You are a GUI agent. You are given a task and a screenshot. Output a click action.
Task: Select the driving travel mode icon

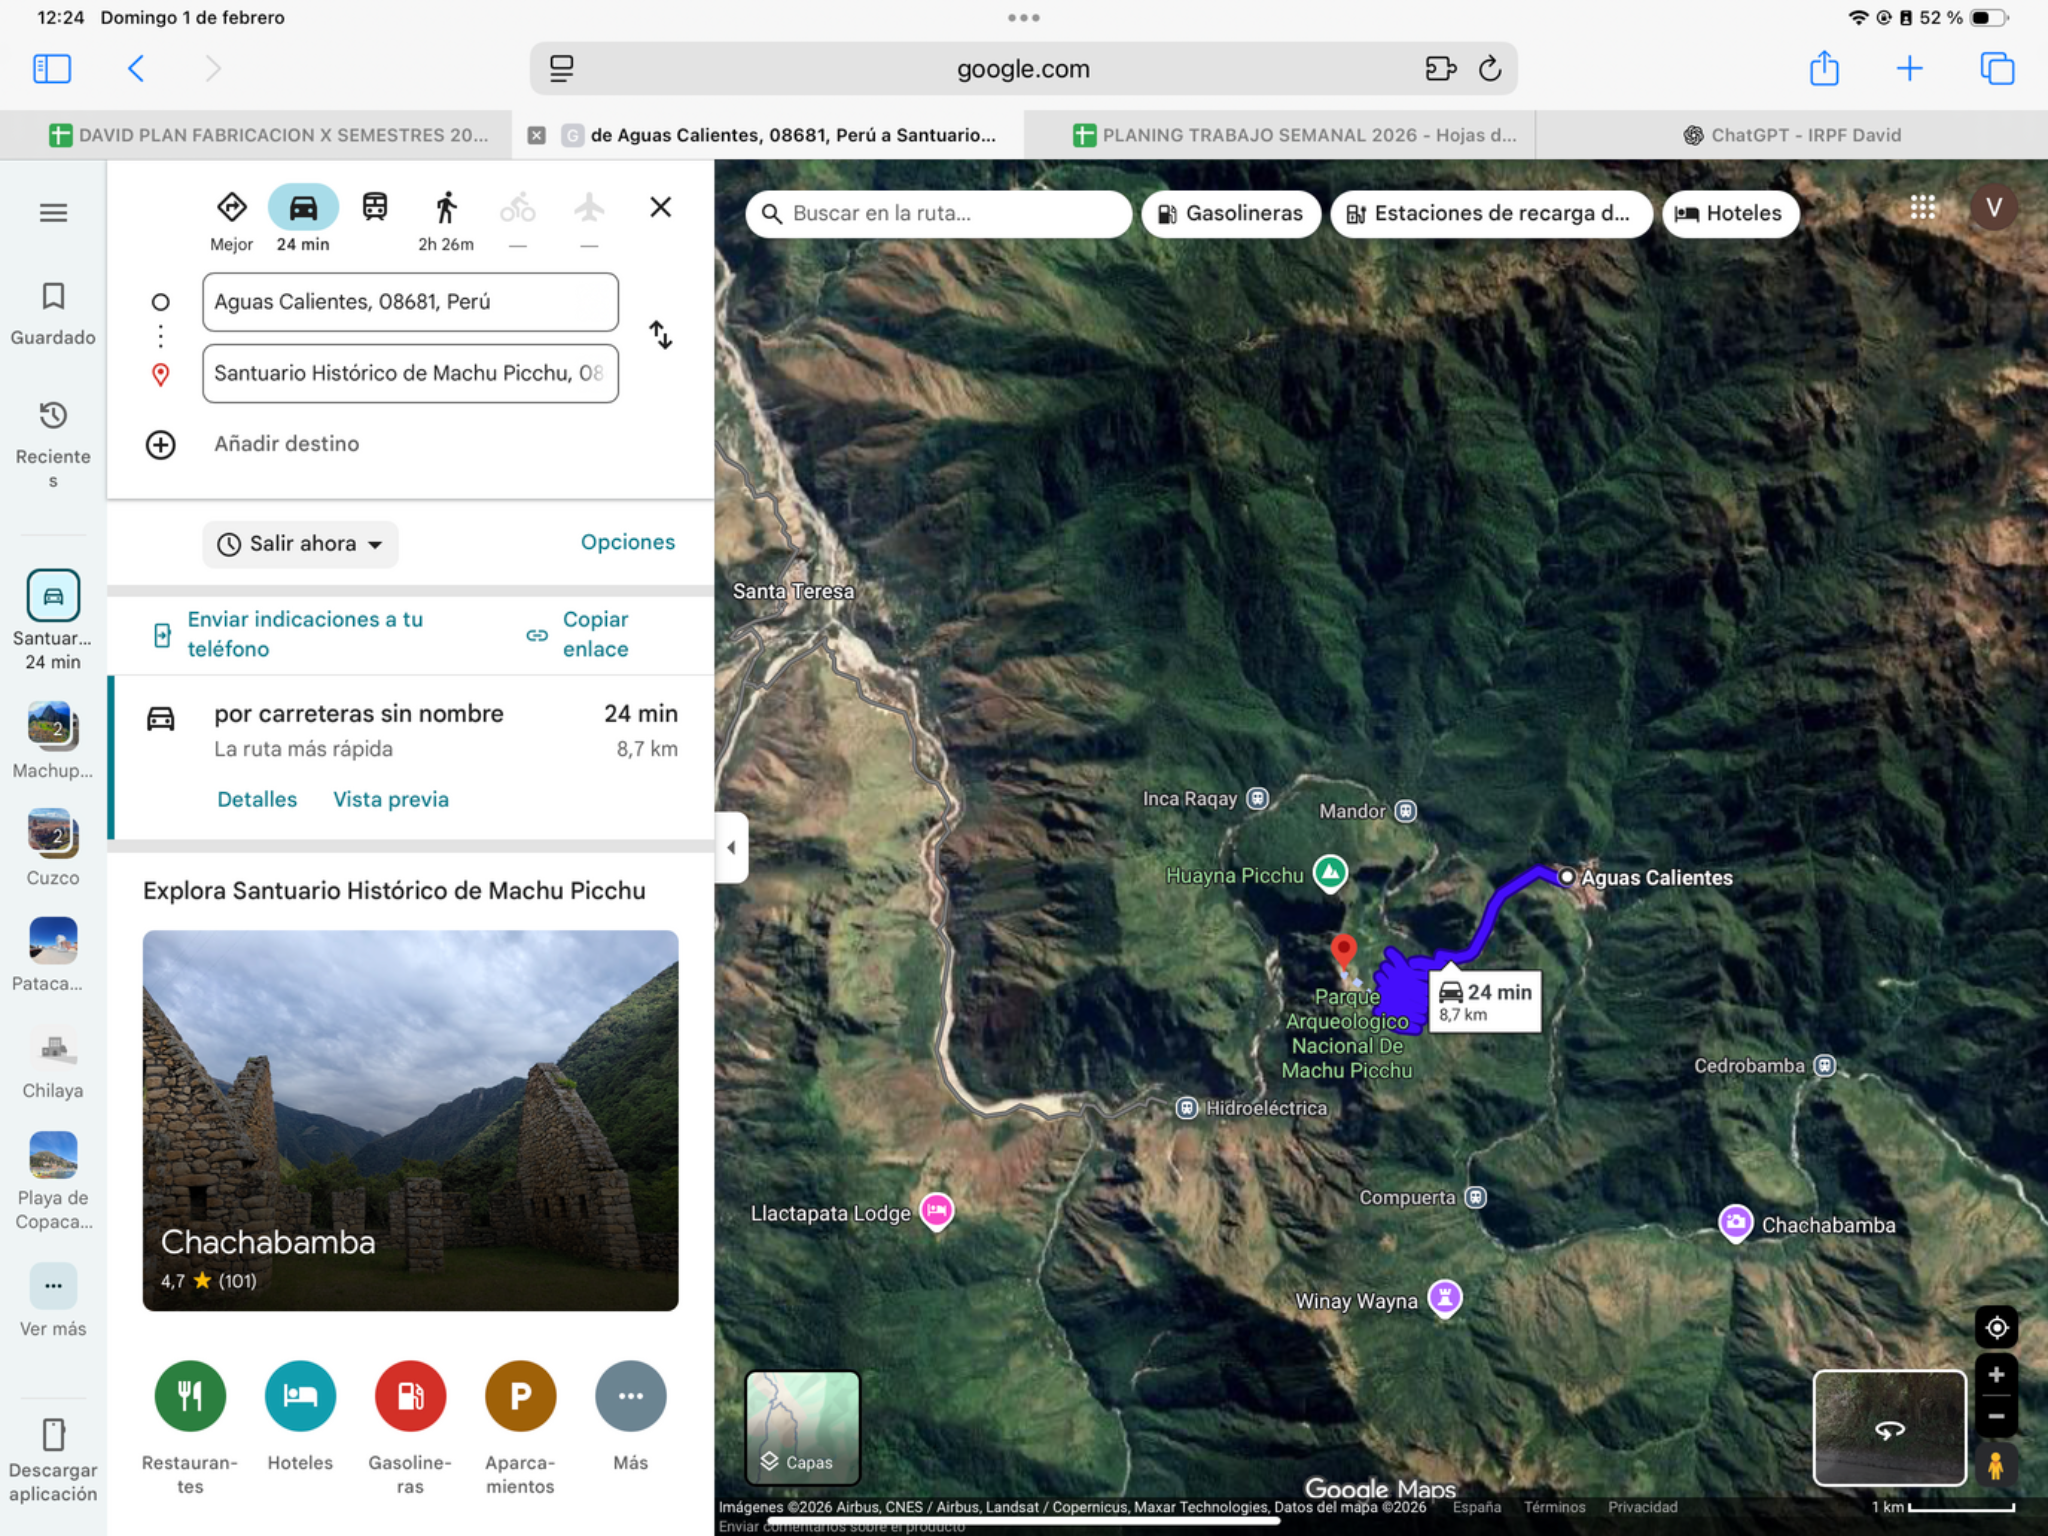click(303, 207)
